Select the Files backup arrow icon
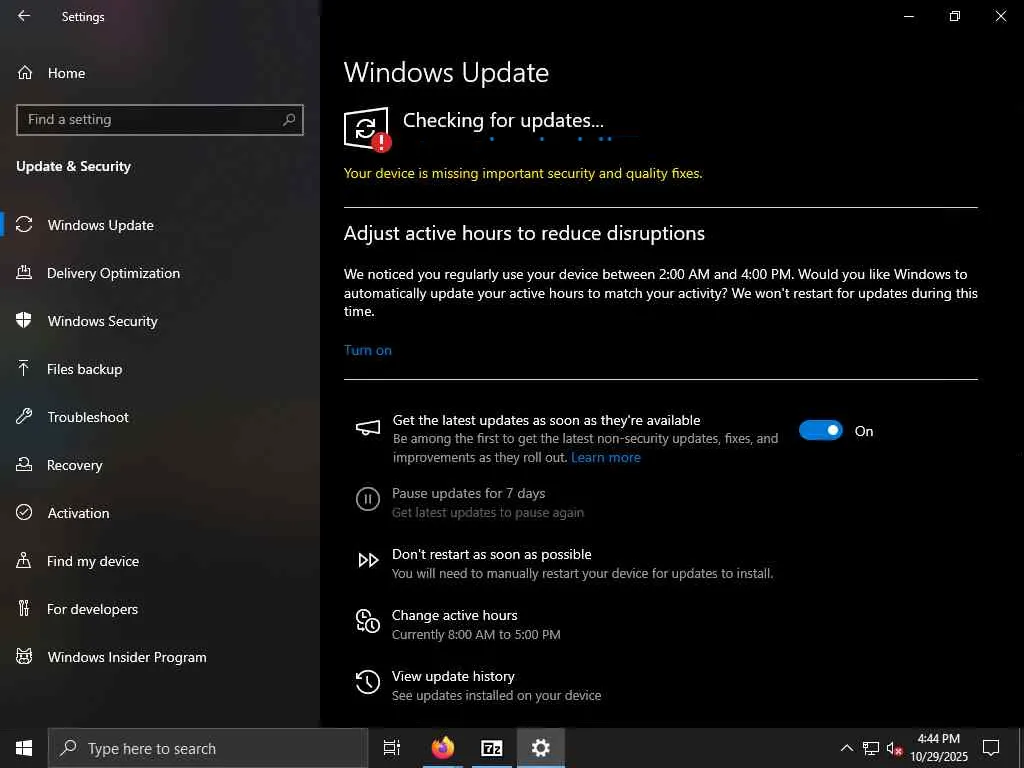Viewport: 1024px width, 768px height. [24, 369]
